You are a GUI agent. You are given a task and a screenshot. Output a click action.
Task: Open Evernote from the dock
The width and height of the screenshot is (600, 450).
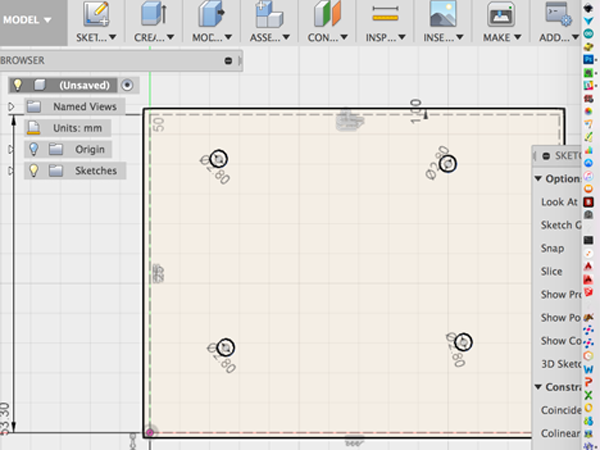588,73
